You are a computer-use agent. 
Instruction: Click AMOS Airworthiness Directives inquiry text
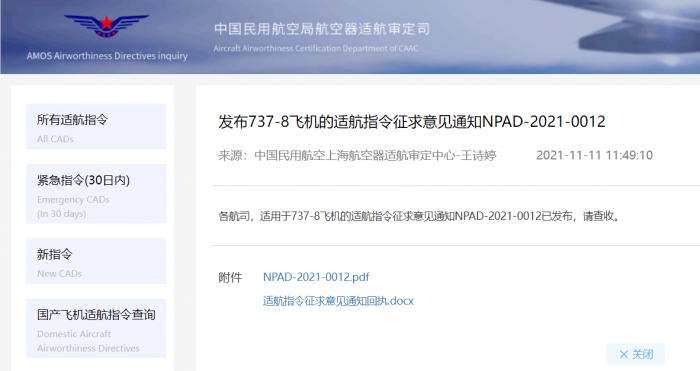click(x=107, y=56)
